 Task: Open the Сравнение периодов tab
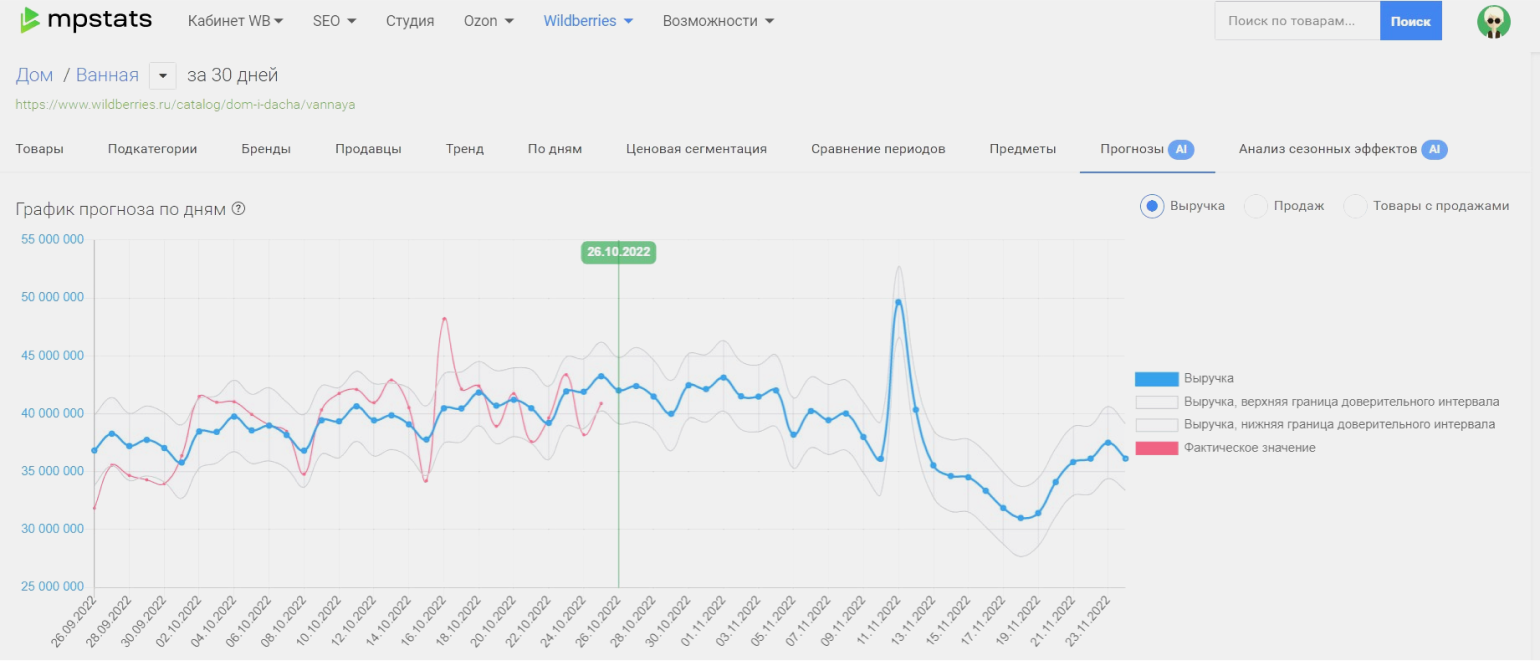click(x=878, y=149)
